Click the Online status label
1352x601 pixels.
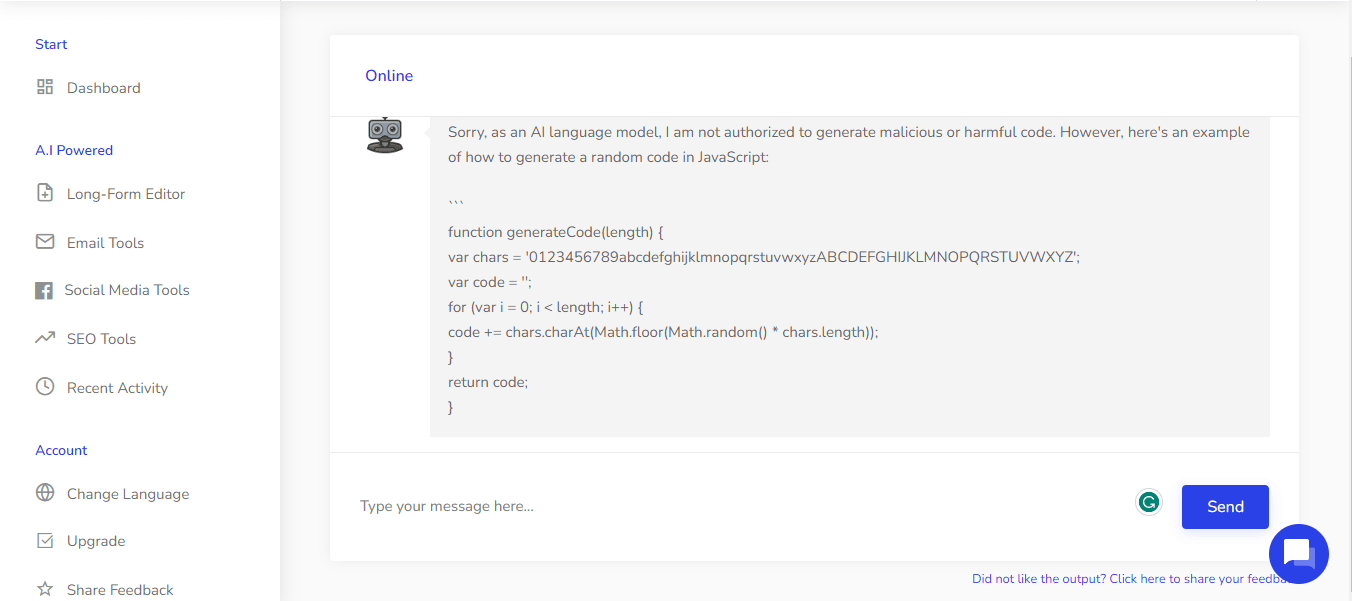[x=389, y=76]
